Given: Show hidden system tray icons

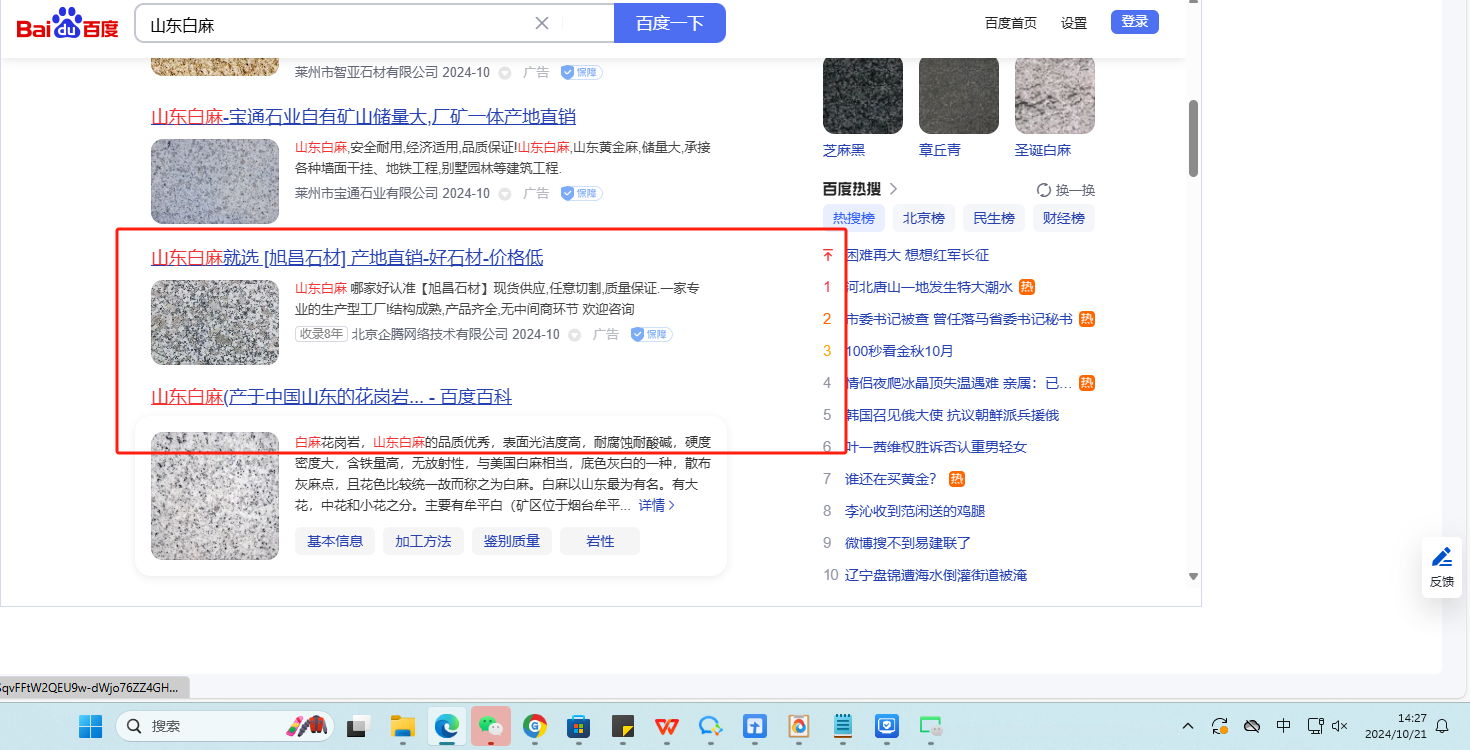Looking at the screenshot, I should (1187, 725).
